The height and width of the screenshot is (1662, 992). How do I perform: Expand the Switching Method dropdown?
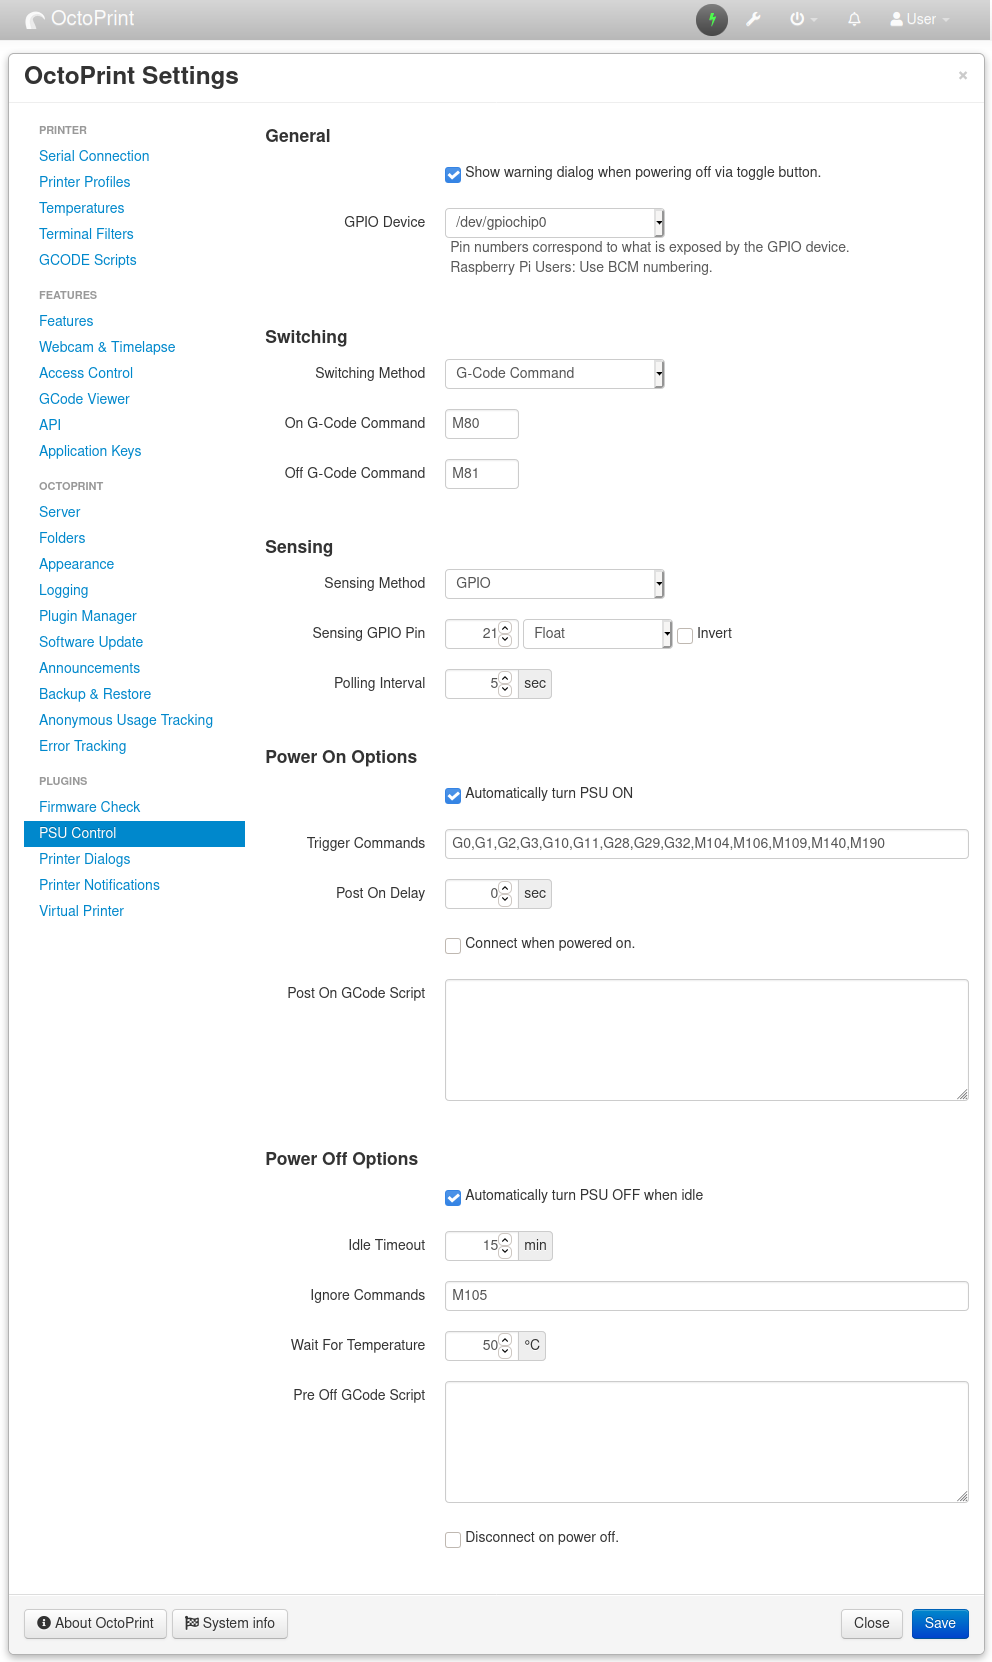pos(554,373)
